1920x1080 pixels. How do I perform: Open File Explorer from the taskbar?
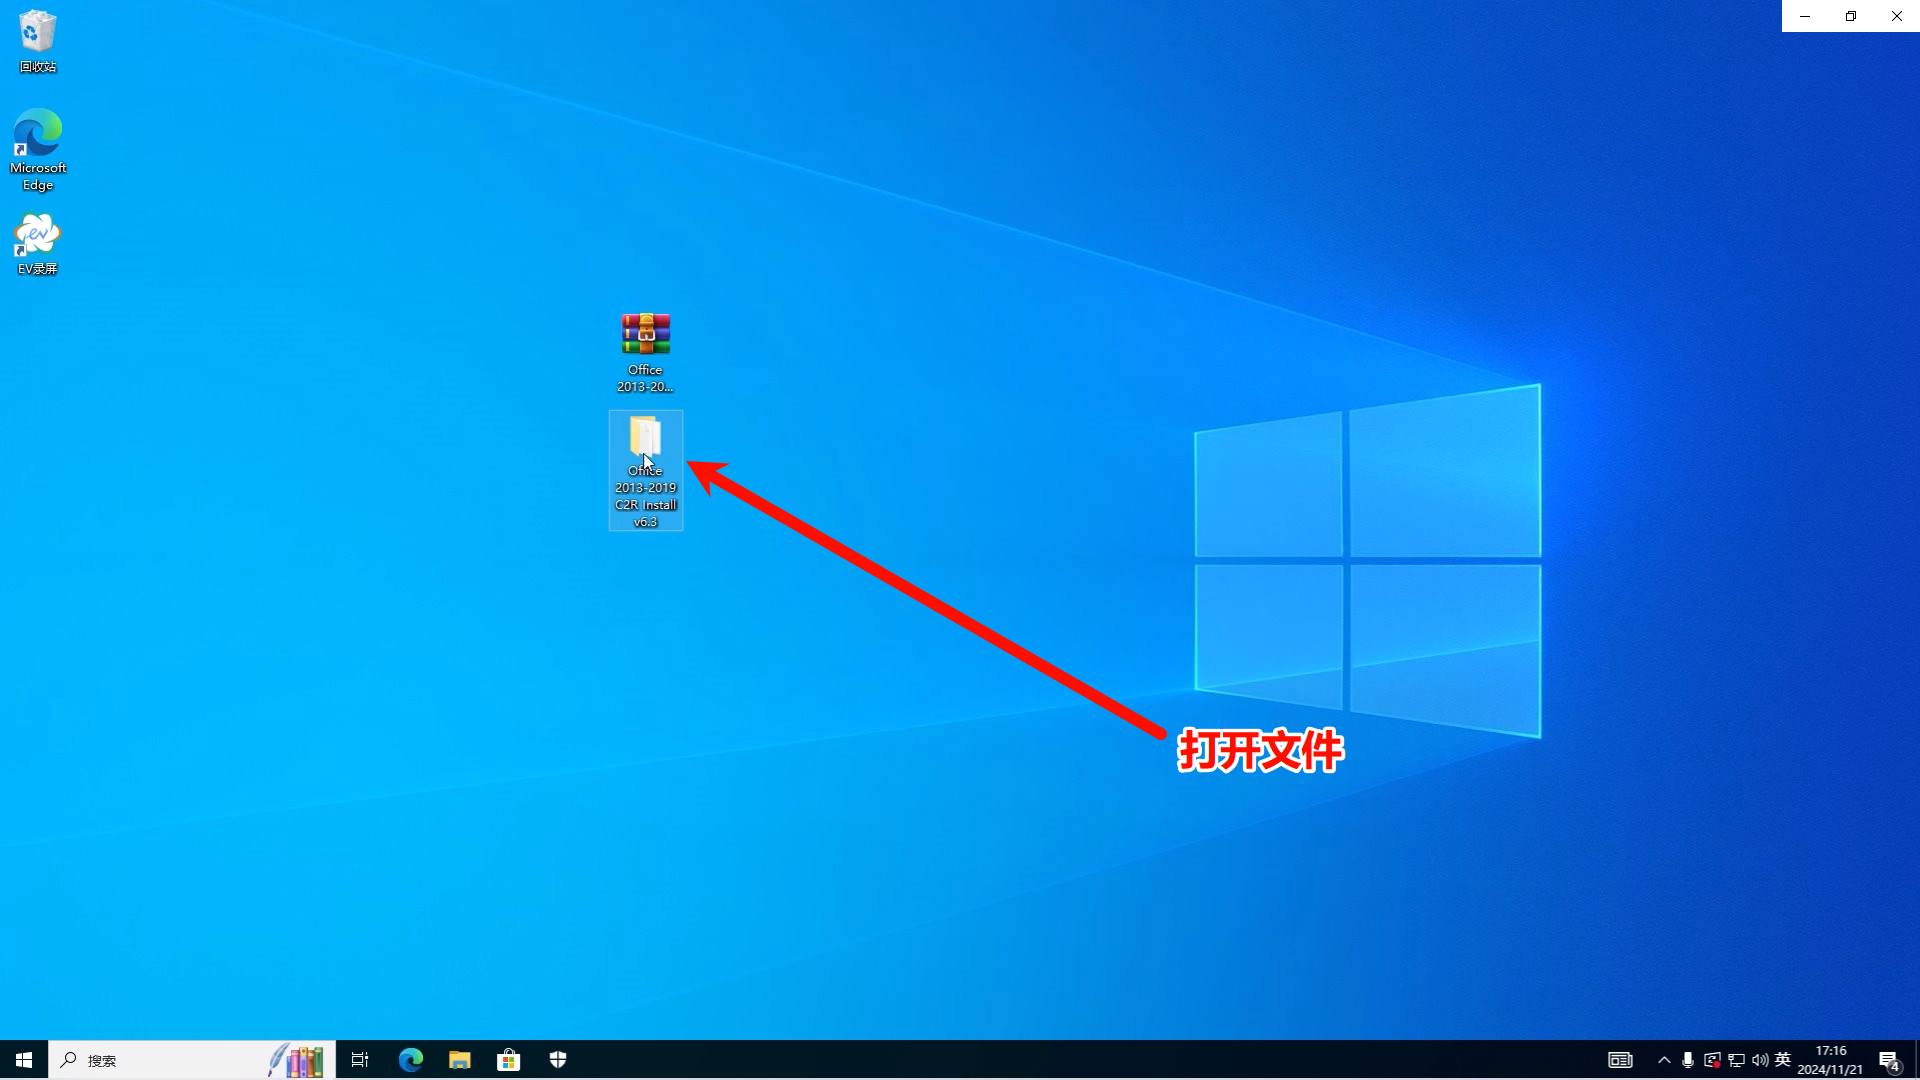tap(460, 1060)
